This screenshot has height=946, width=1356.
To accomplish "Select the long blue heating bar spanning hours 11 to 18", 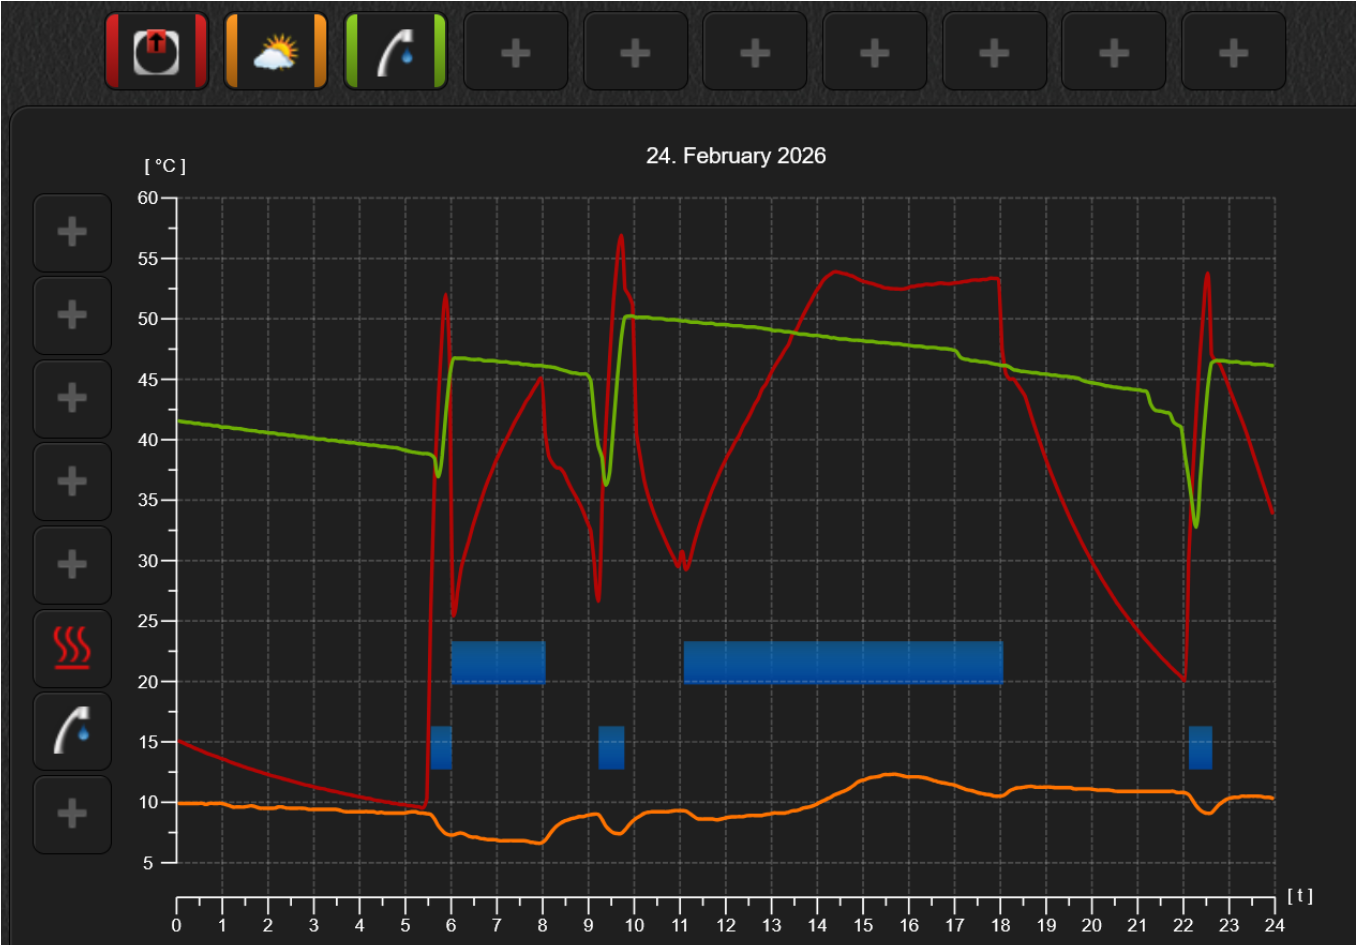I will (843, 662).
